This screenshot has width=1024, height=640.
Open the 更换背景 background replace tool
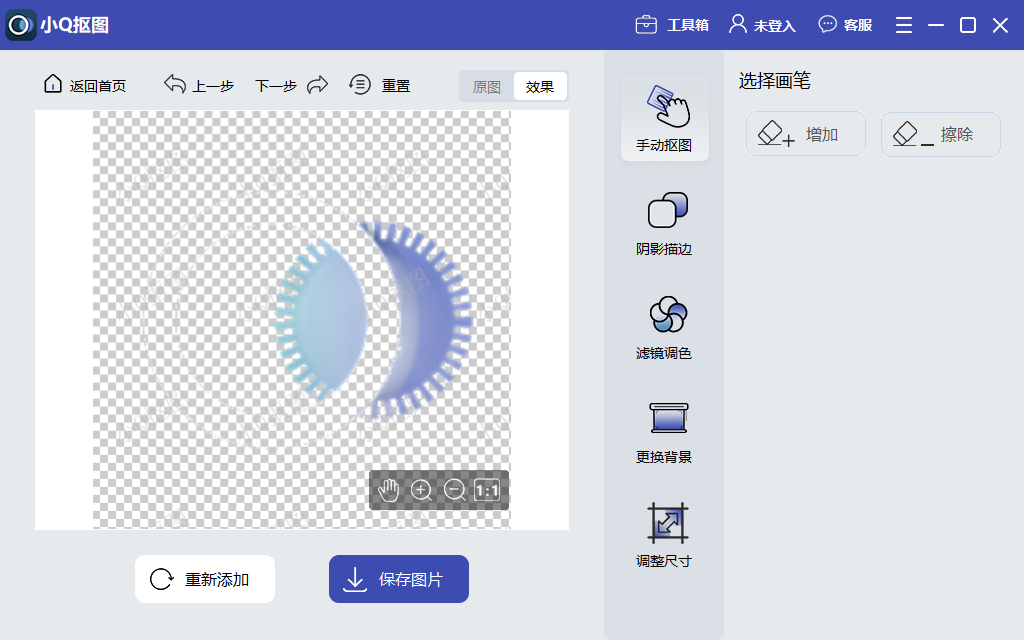pos(665,430)
